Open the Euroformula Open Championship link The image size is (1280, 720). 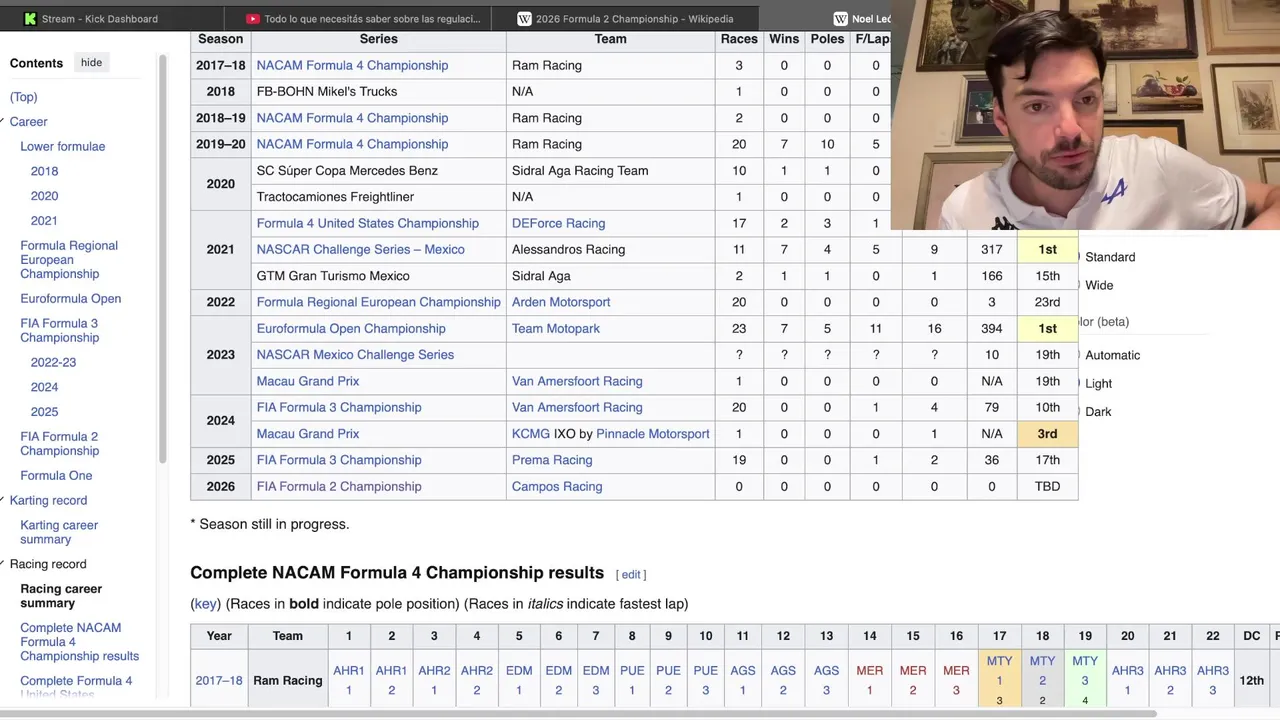pyautogui.click(x=350, y=328)
